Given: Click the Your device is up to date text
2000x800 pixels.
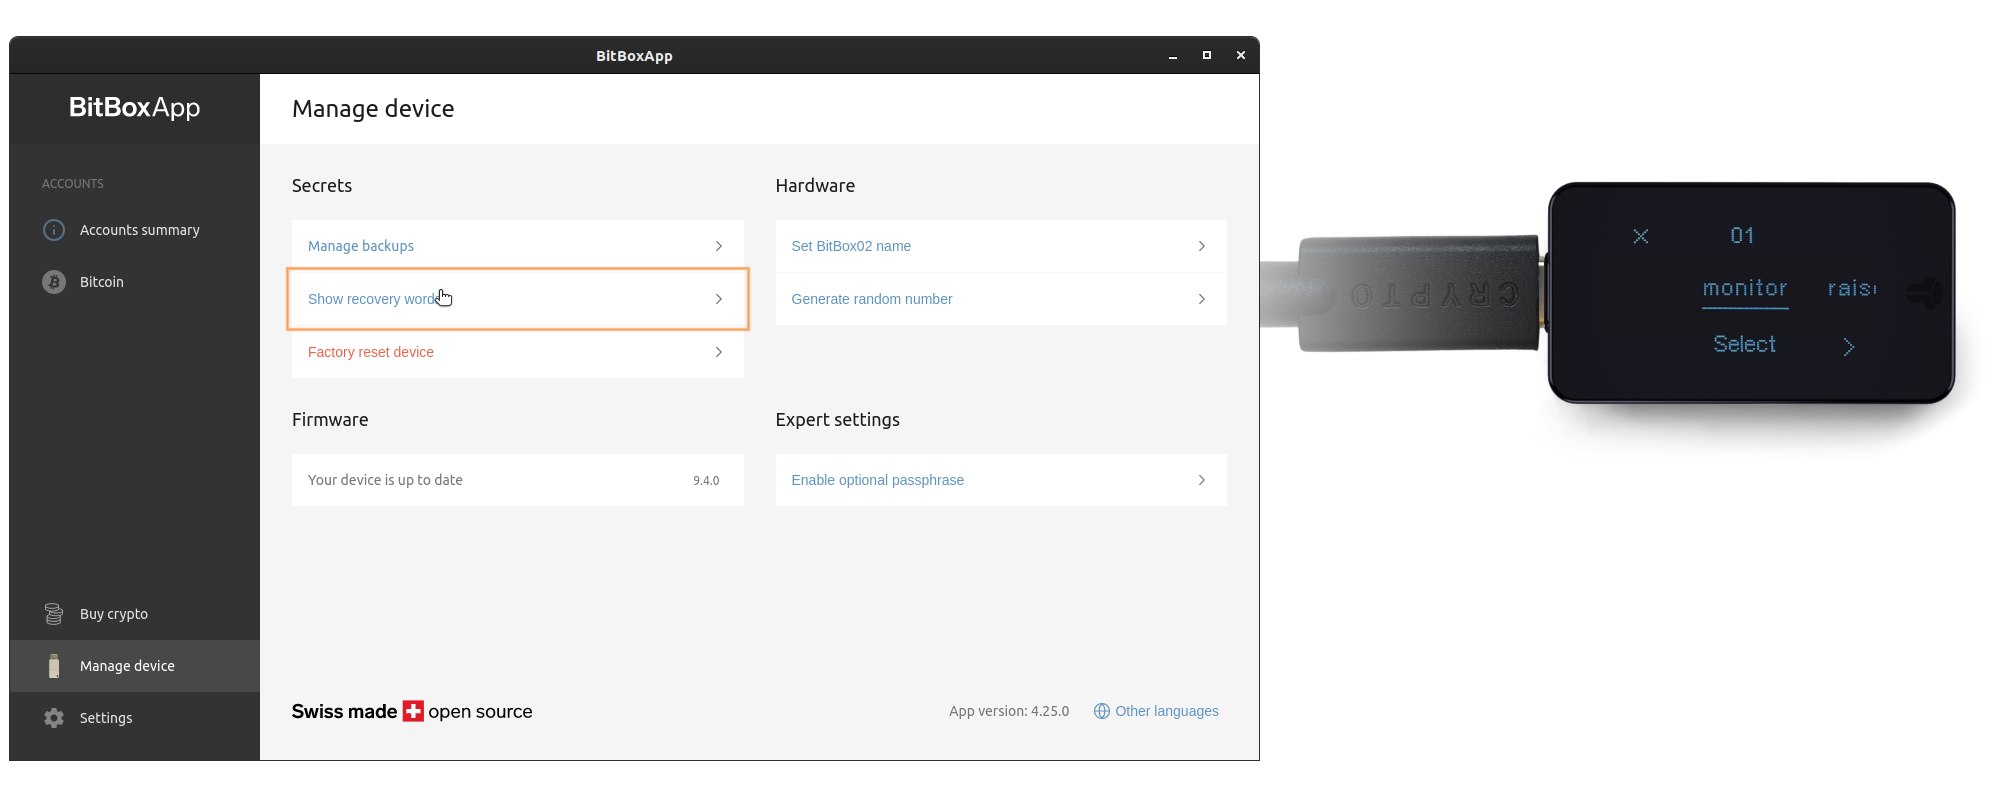Looking at the screenshot, I should tap(385, 480).
